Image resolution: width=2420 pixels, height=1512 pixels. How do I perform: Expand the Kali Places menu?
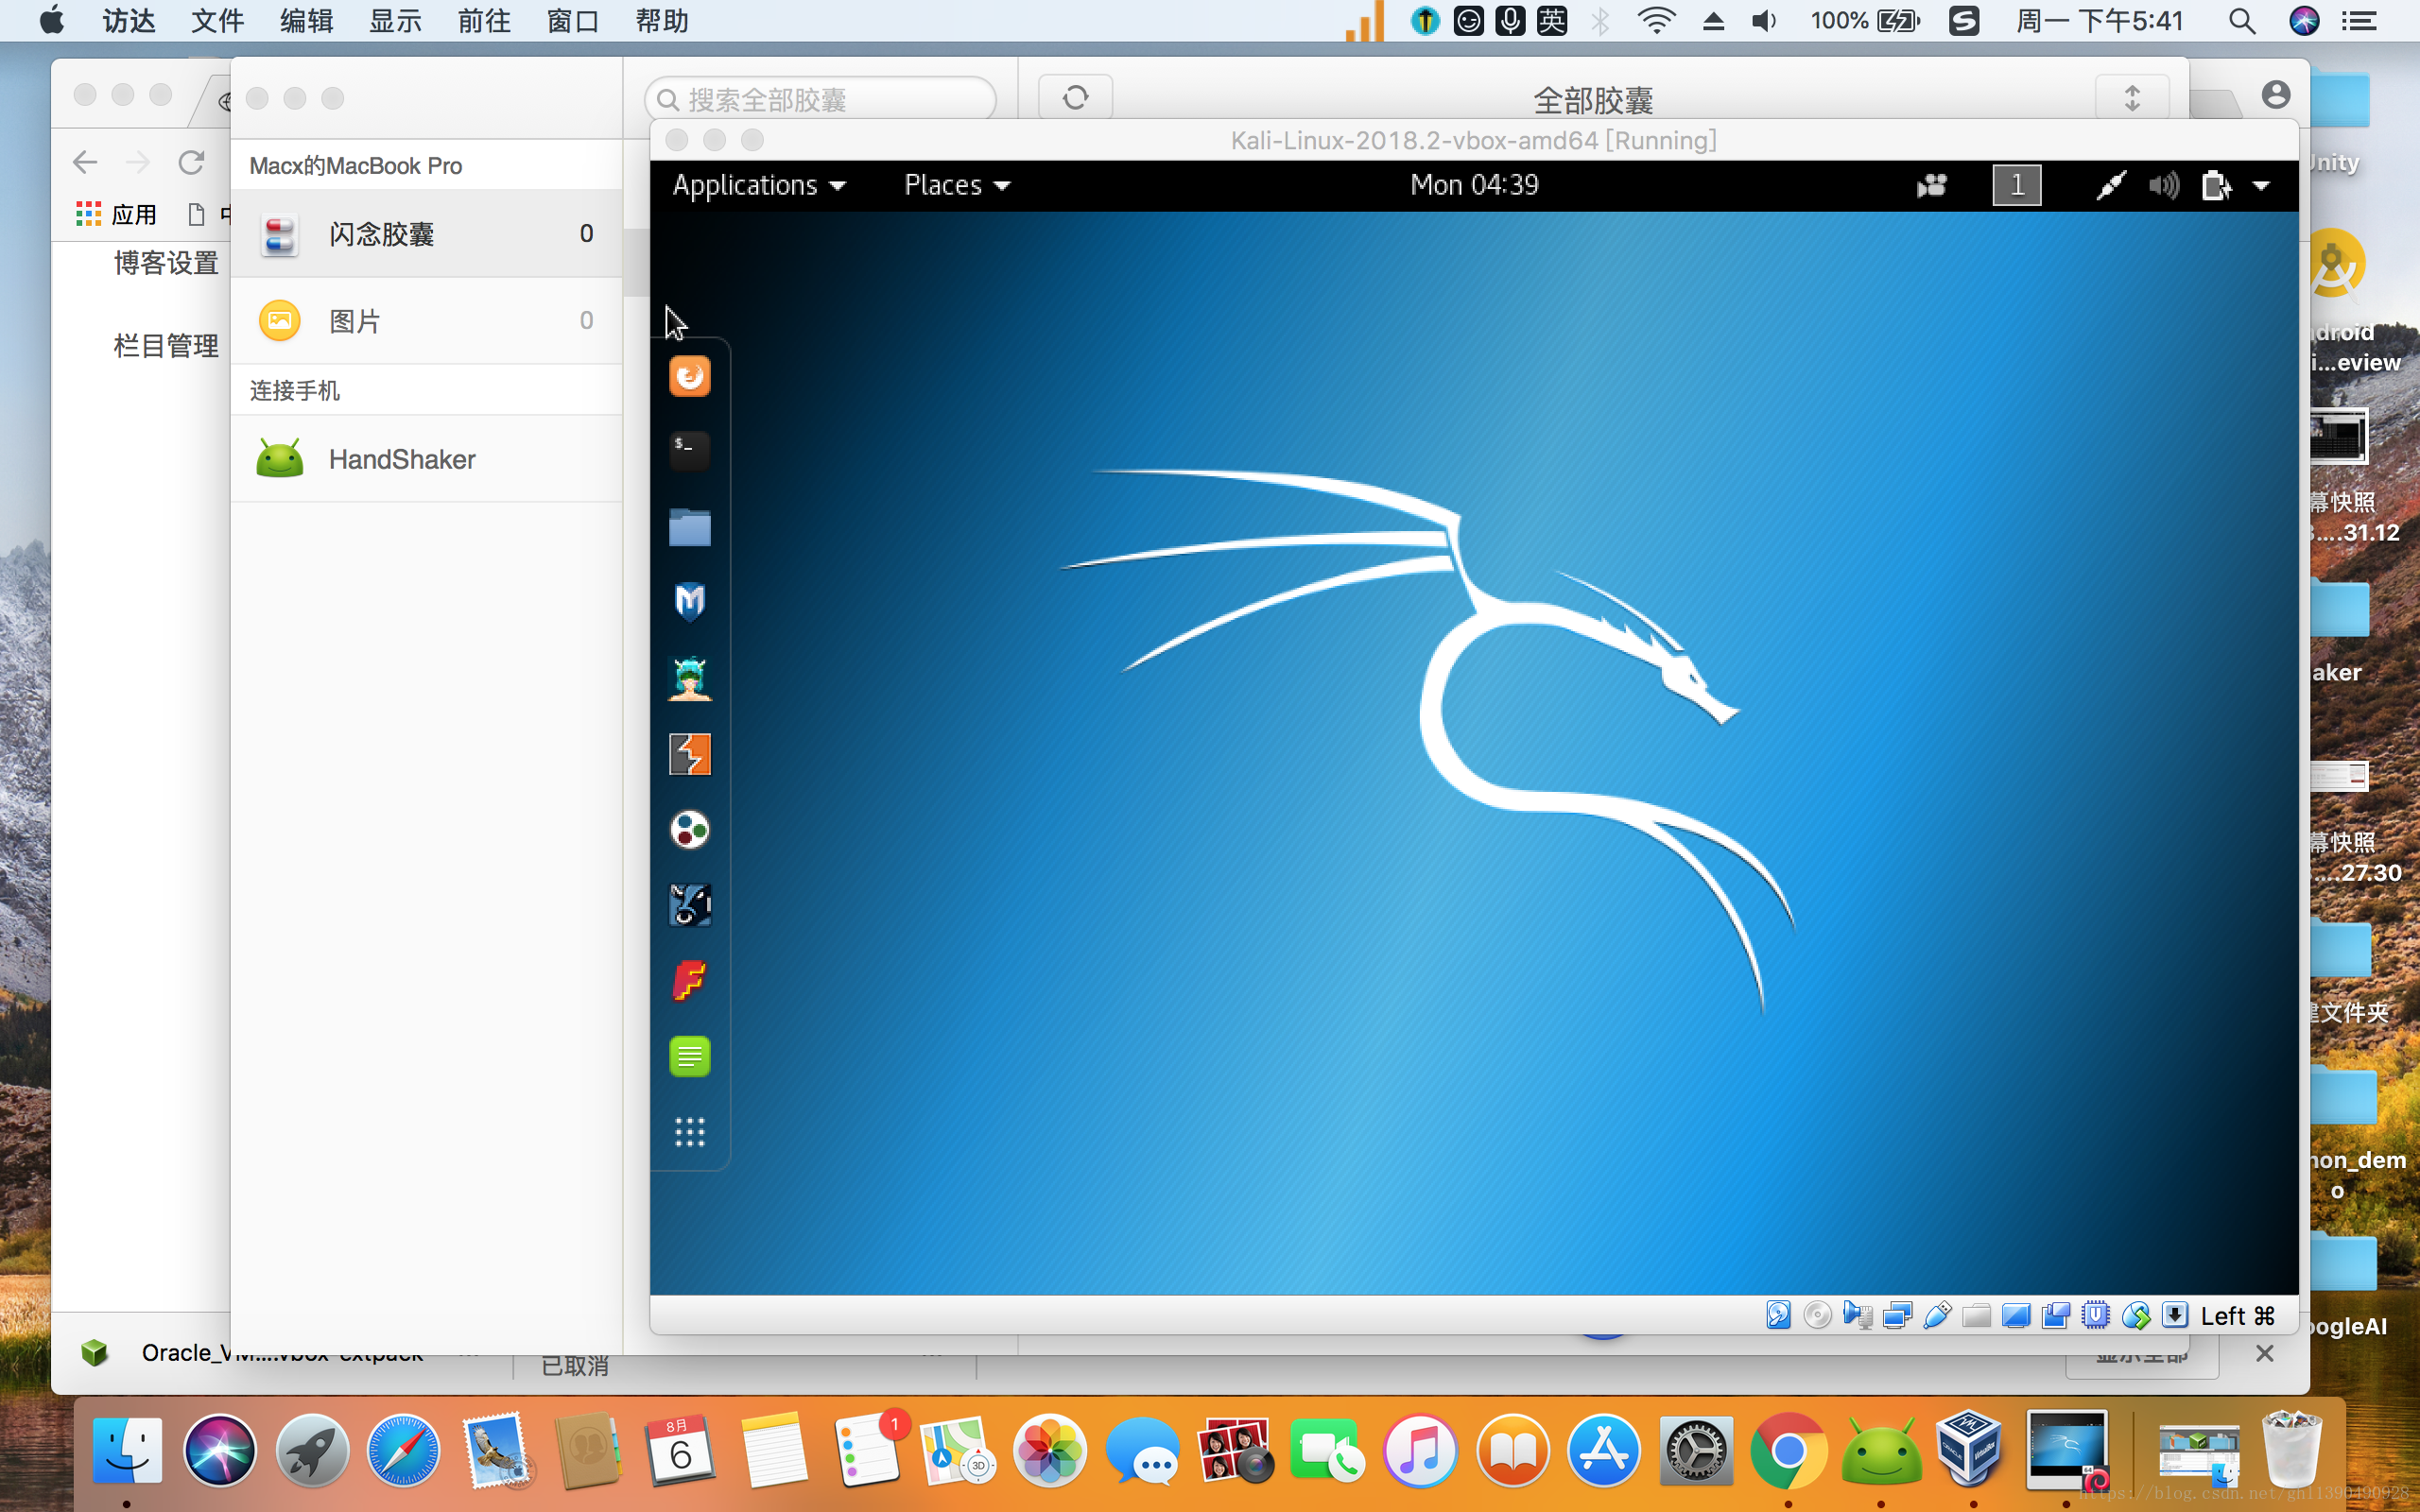tap(956, 186)
